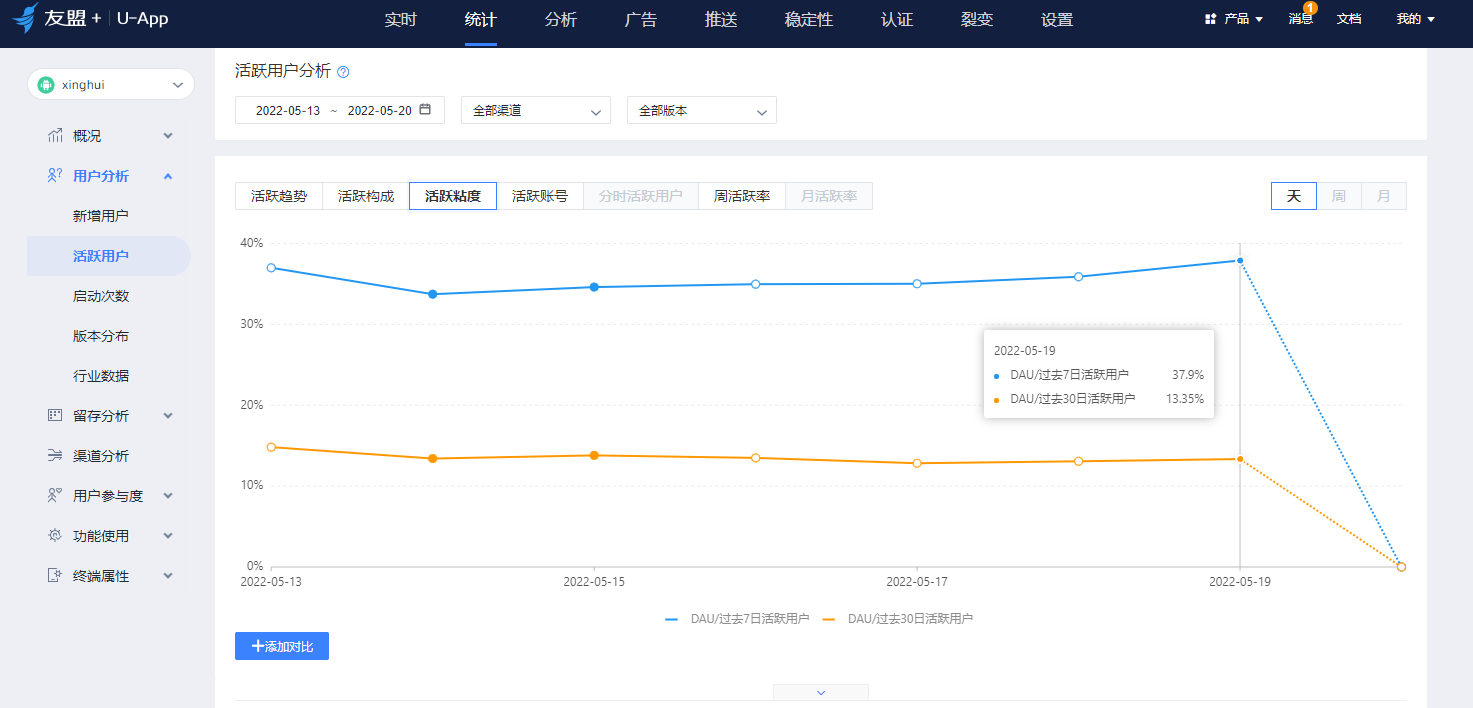The width and height of the screenshot is (1473, 708).
Task: Click the 功能使用 gear icon
Action: 55,536
